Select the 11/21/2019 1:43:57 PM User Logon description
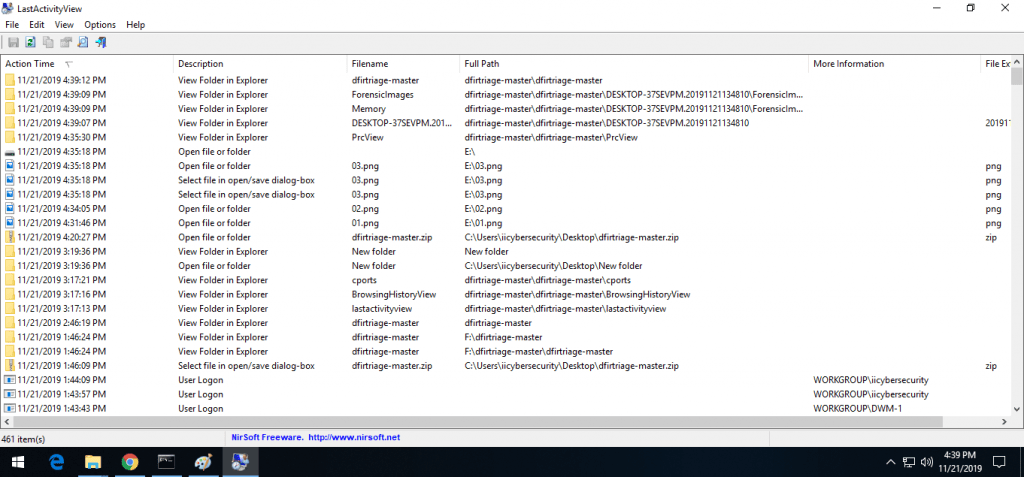 click(x=200, y=395)
